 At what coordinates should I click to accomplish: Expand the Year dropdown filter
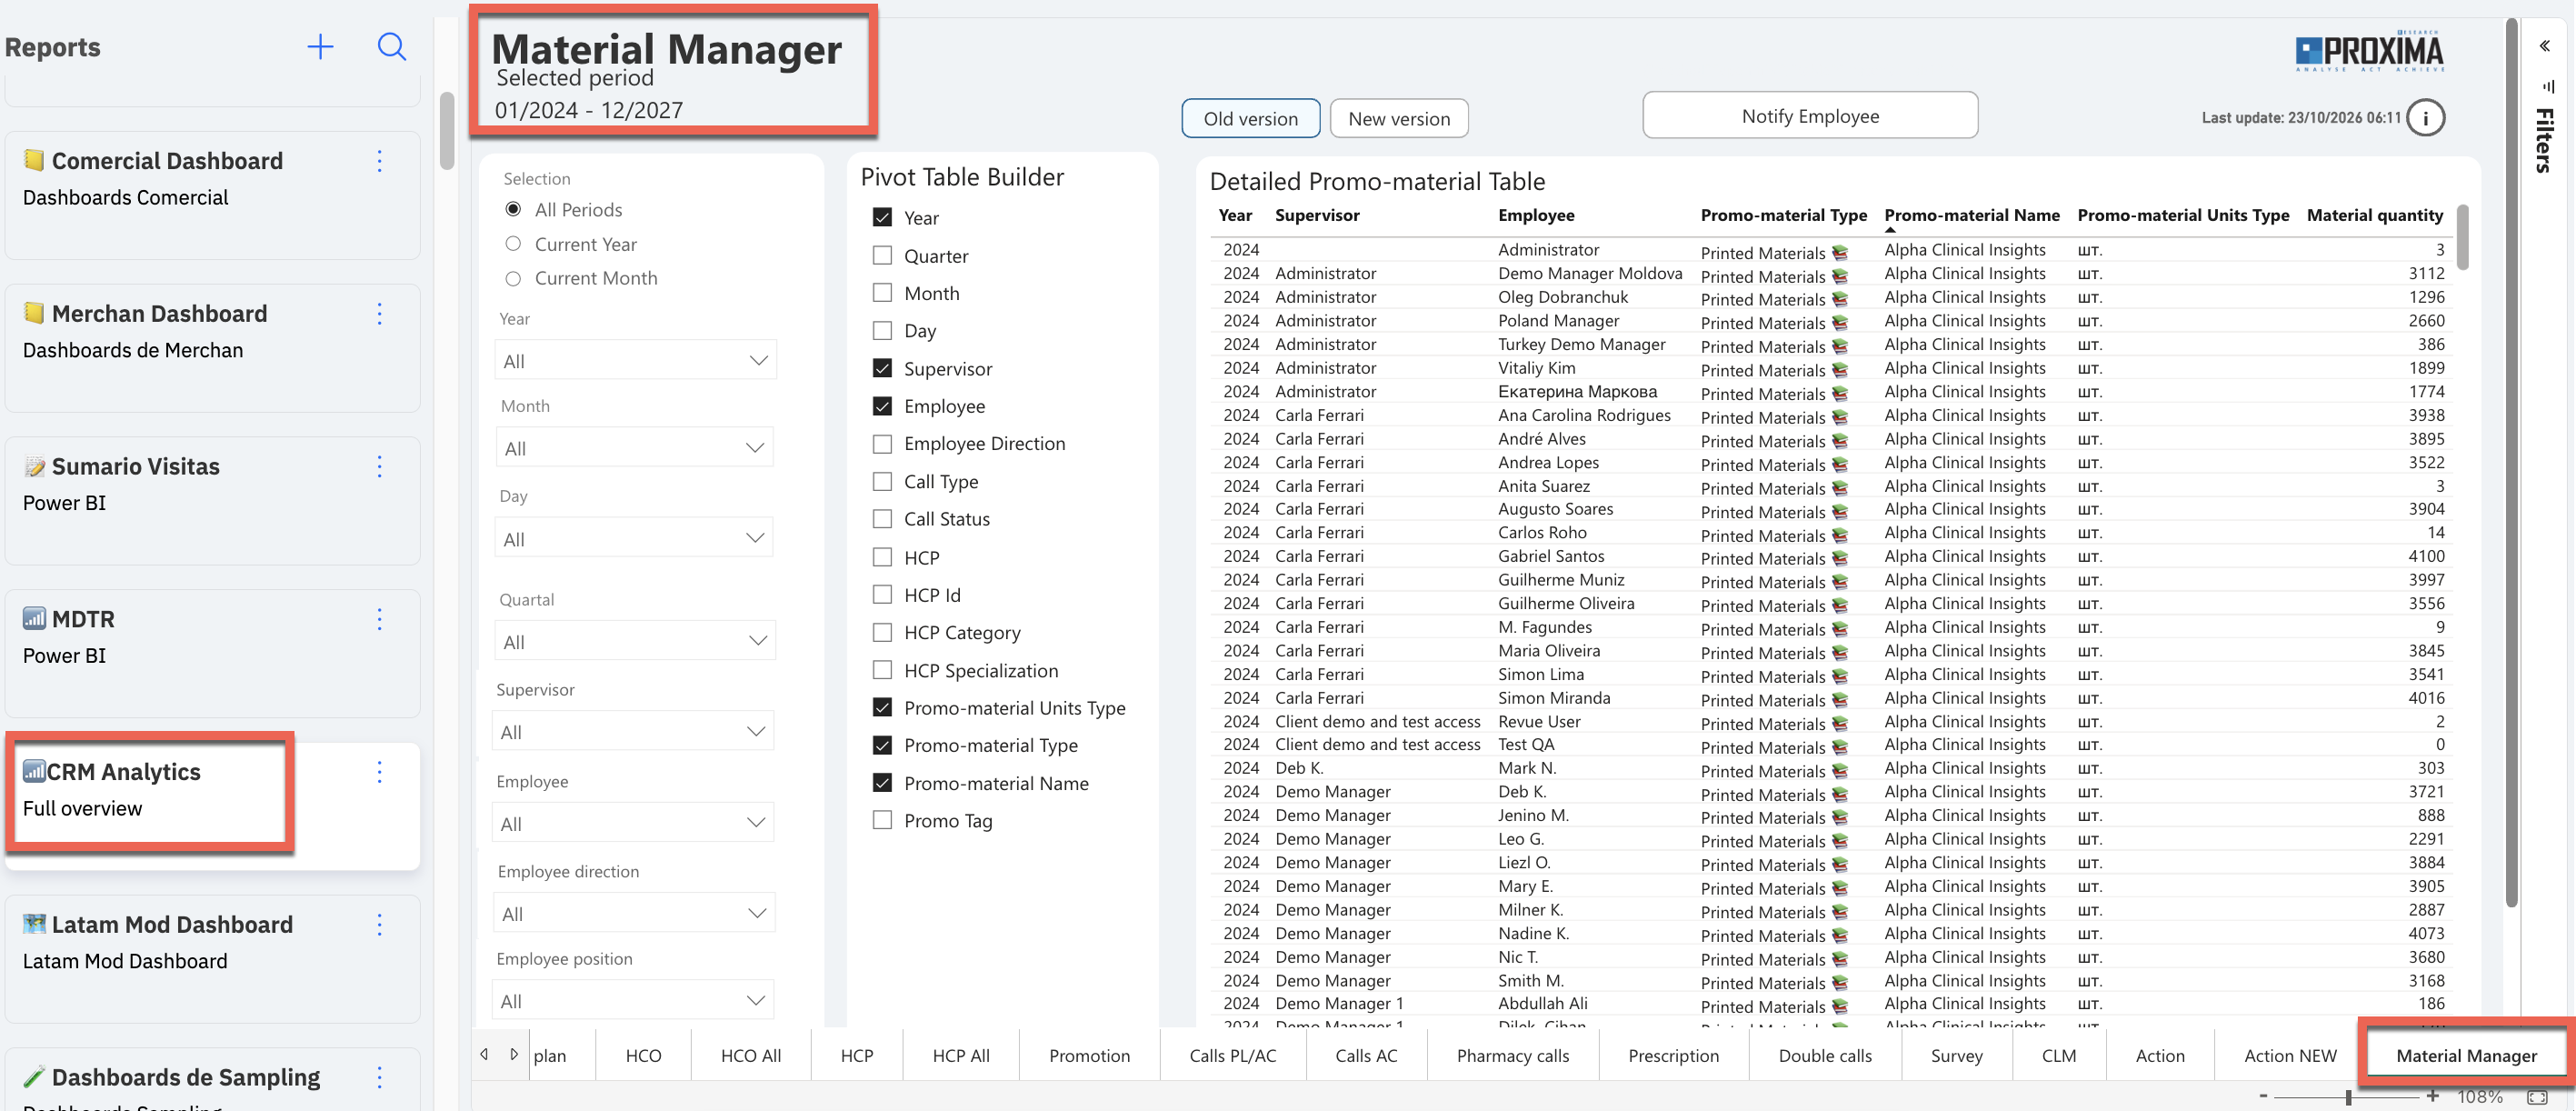635,360
